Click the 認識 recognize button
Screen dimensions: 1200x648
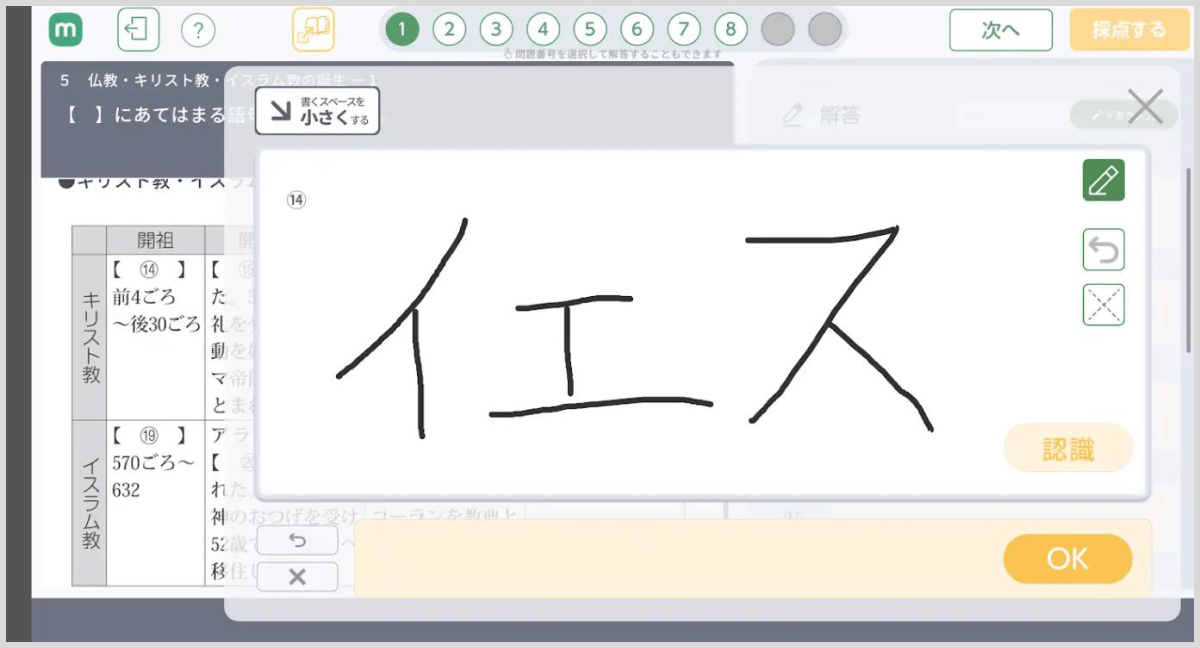click(x=1068, y=448)
